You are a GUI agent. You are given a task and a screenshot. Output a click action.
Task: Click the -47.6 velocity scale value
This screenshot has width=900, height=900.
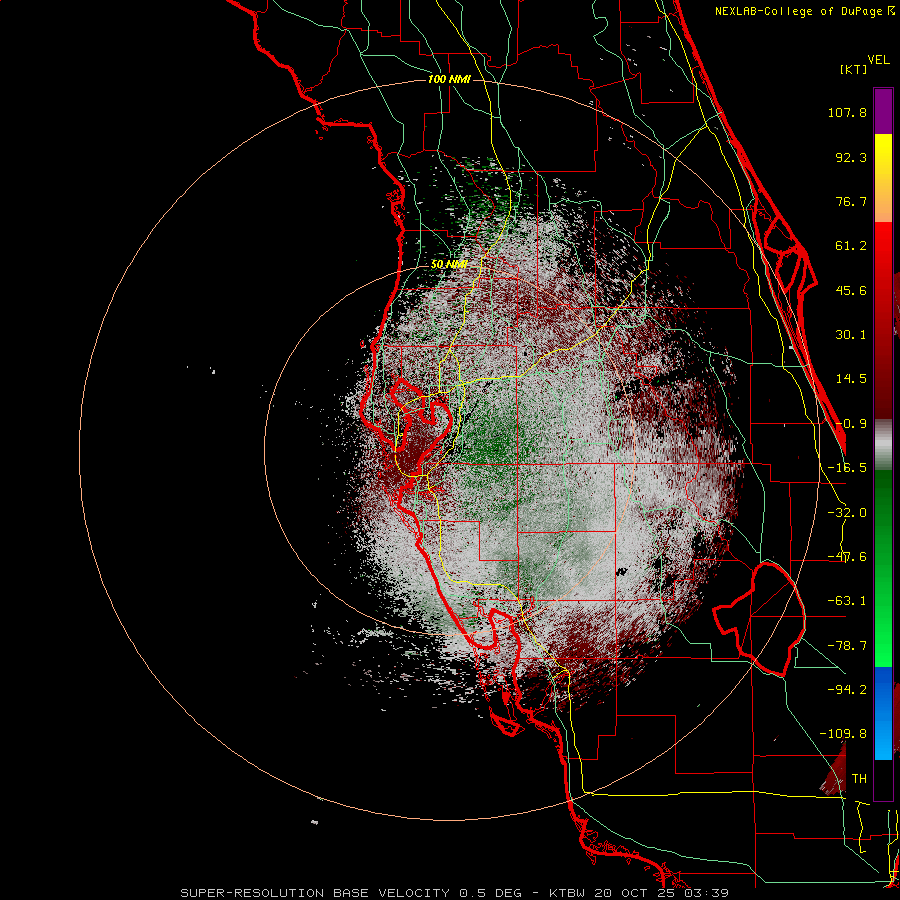[x=847, y=557]
